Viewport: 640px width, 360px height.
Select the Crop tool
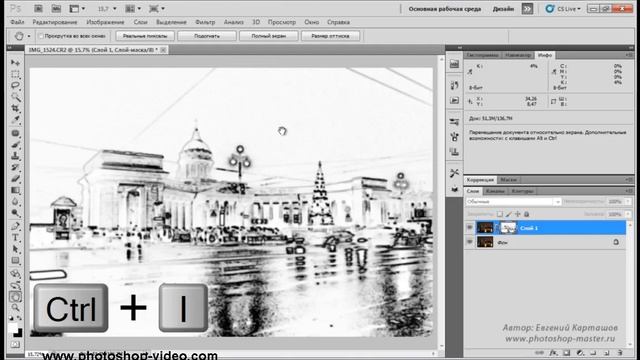[16, 109]
